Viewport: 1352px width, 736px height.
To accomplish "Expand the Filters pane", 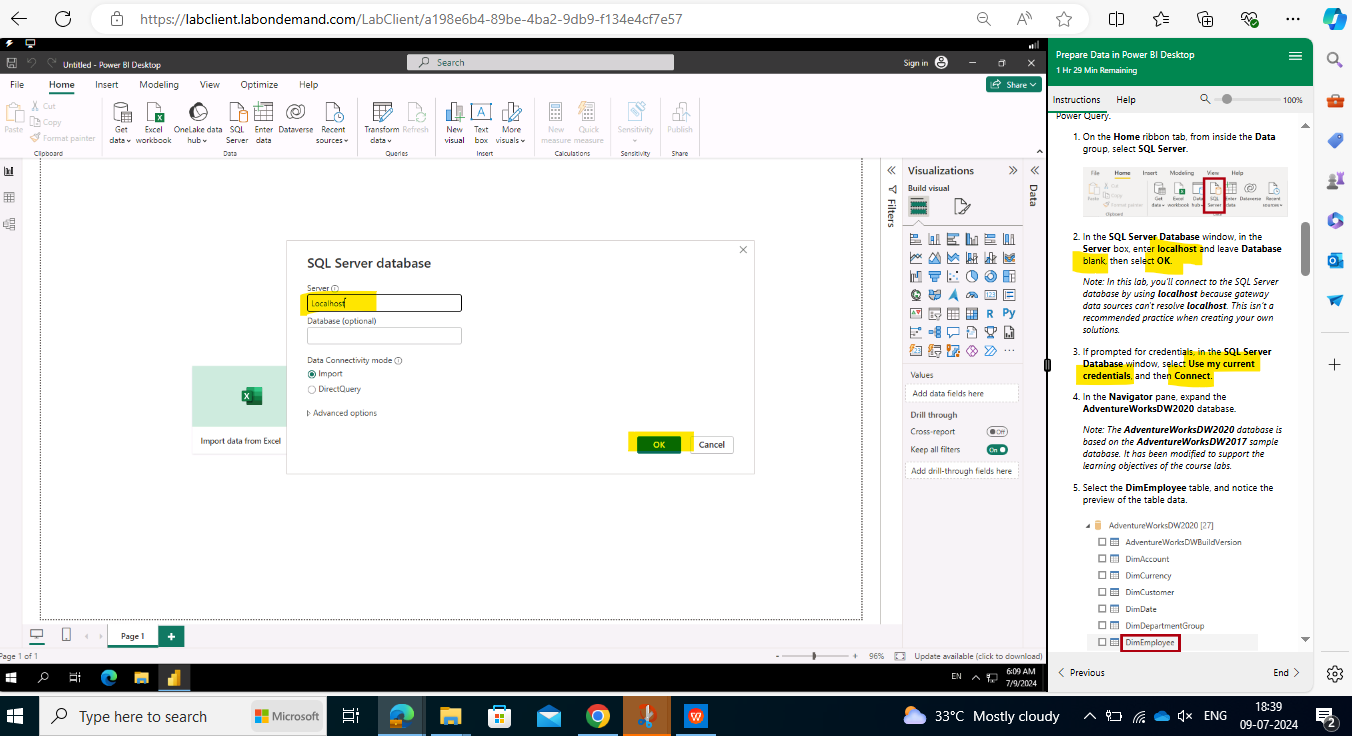I will [891, 171].
